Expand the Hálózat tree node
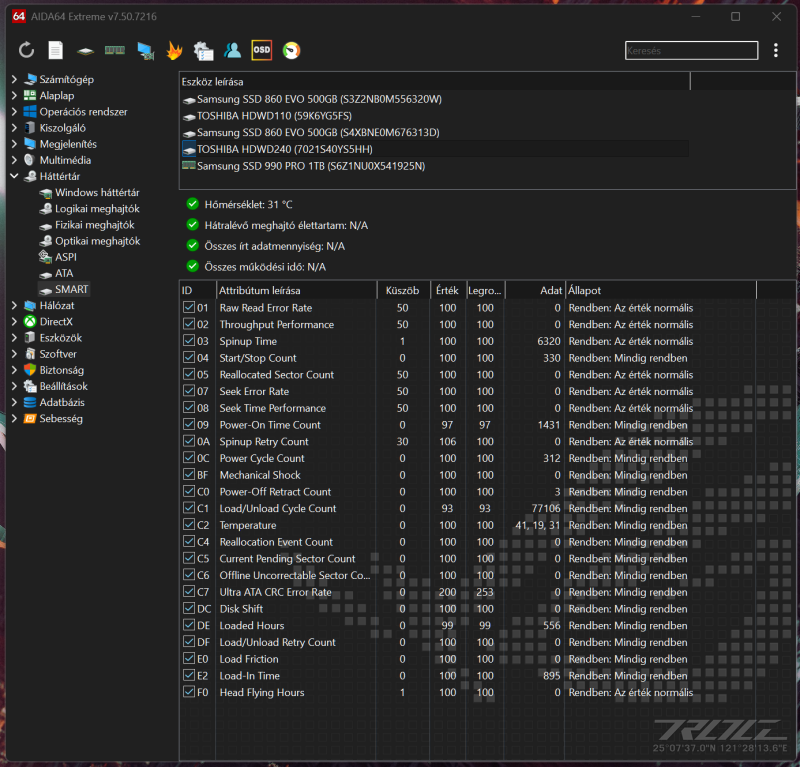The height and width of the screenshot is (767, 800). pos(14,305)
